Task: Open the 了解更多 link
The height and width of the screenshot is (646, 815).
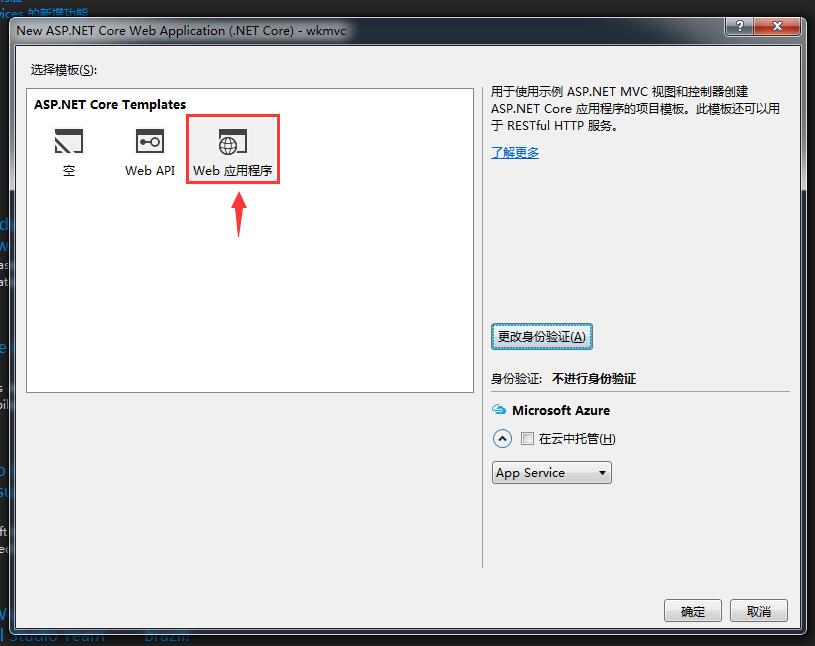Action: [515, 152]
